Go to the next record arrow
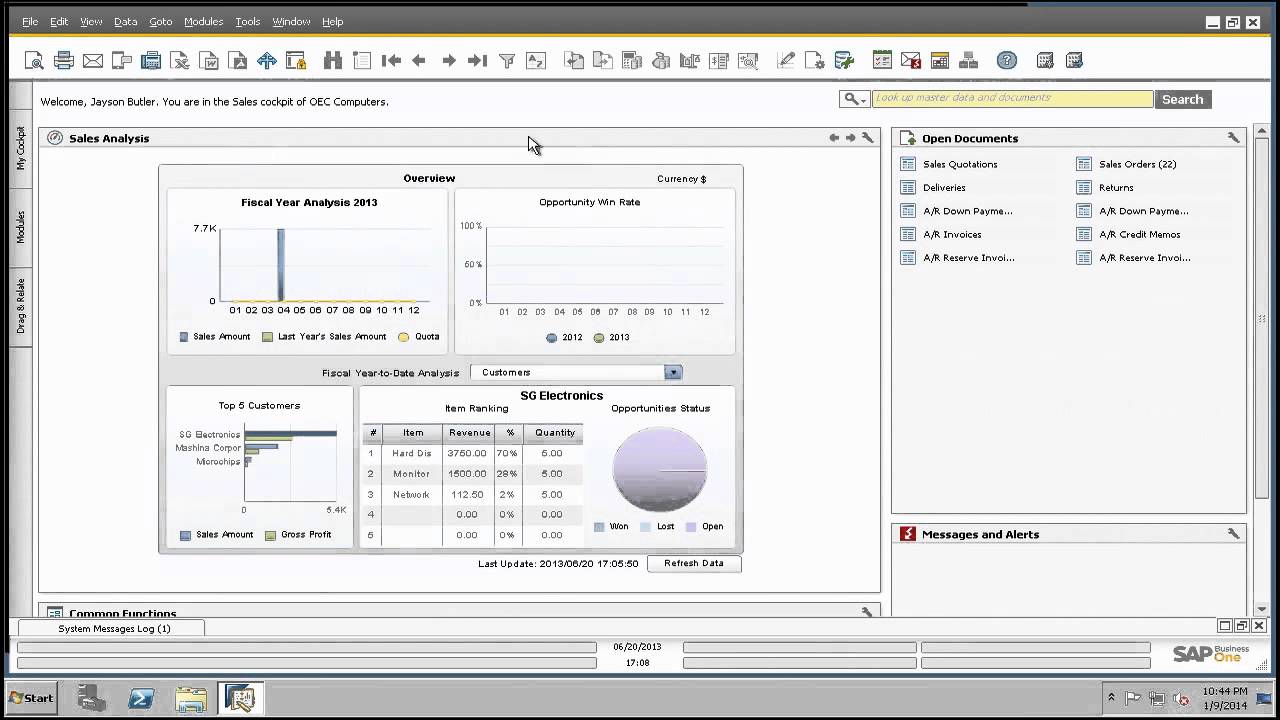This screenshot has height=720, width=1280. 449,61
